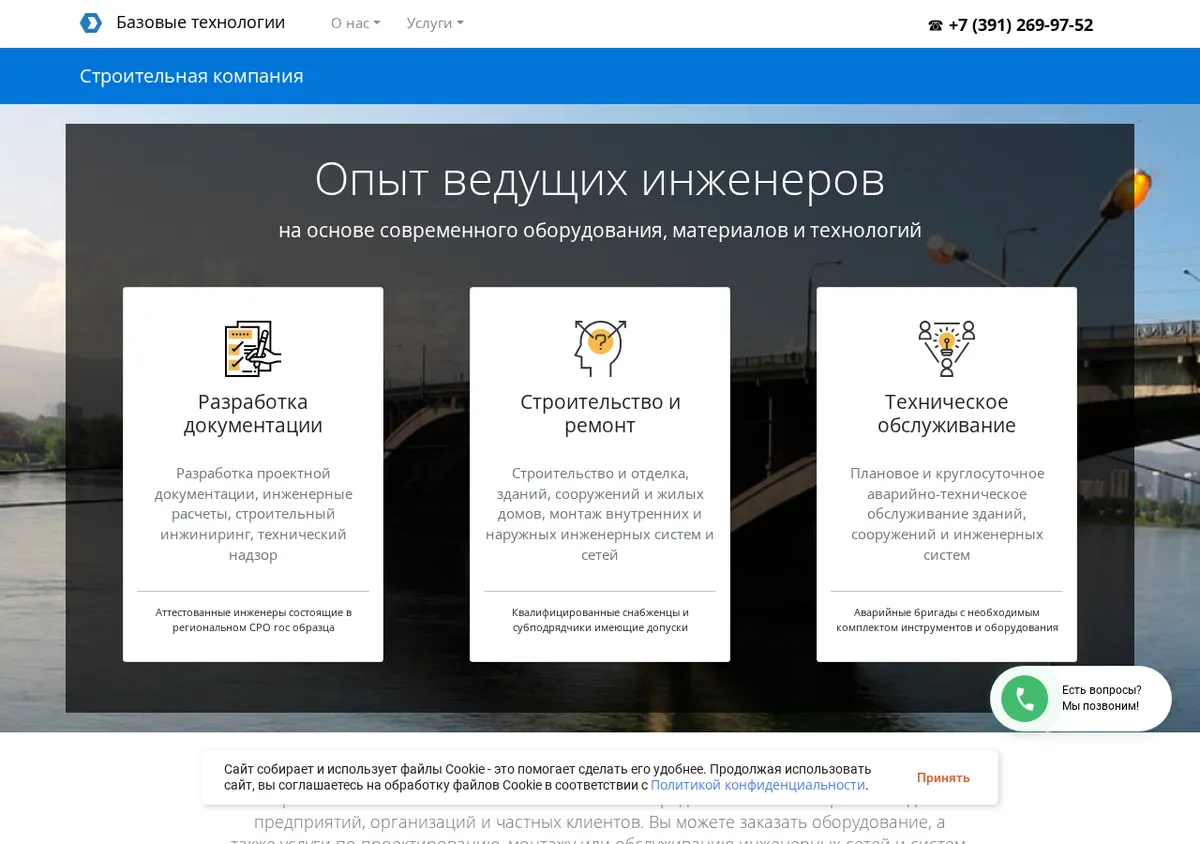Screen dimensions: 1200x844
Task: Click the Опыт ведущих инженеров headline
Action: (600, 180)
